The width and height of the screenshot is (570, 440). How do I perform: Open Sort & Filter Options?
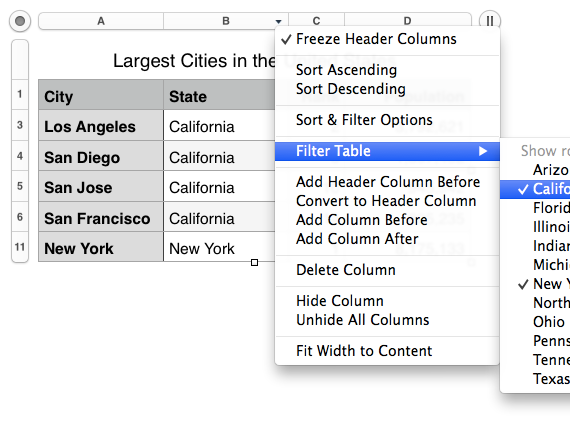(x=364, y=120)
